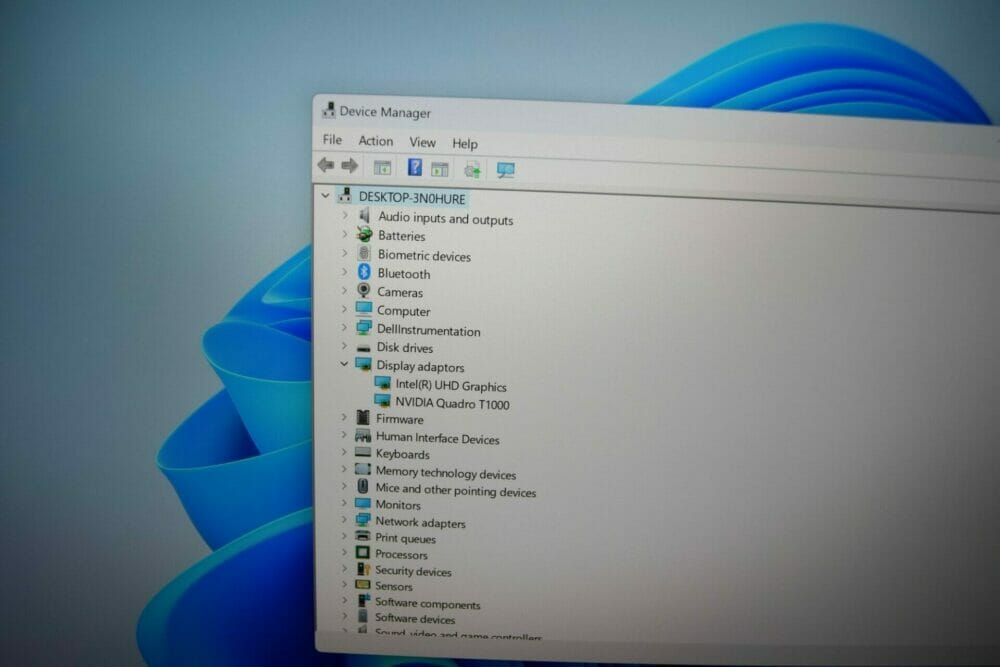This screenshot has height=667, width=1000.
Task: Select the Intel(R) UHD Graphics entry
Action: (x=451, y=386)
